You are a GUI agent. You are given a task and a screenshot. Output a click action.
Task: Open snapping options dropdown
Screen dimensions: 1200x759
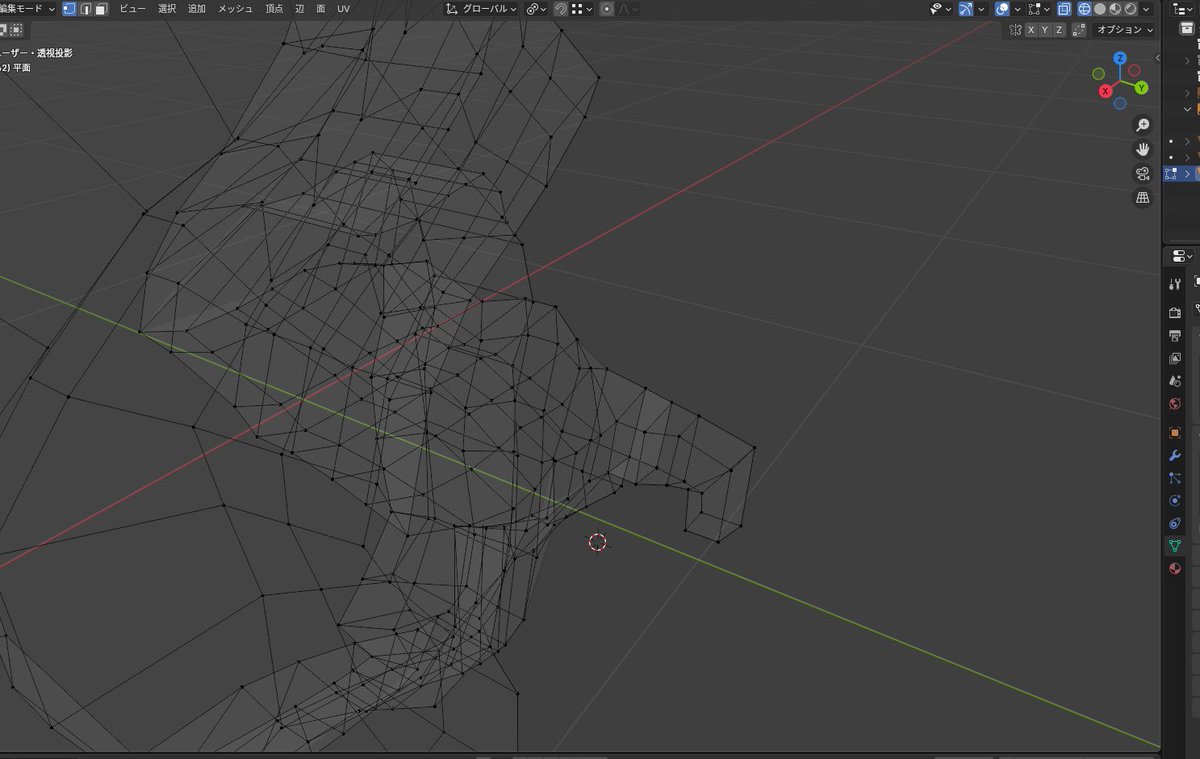pos(582,9)
